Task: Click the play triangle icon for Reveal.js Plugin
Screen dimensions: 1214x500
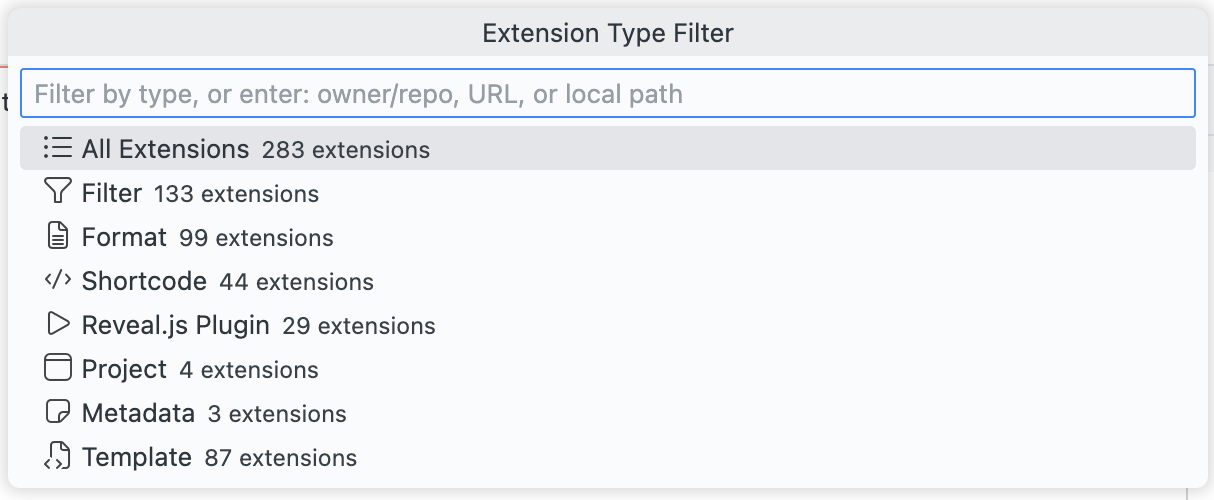Action: point(58,325)
